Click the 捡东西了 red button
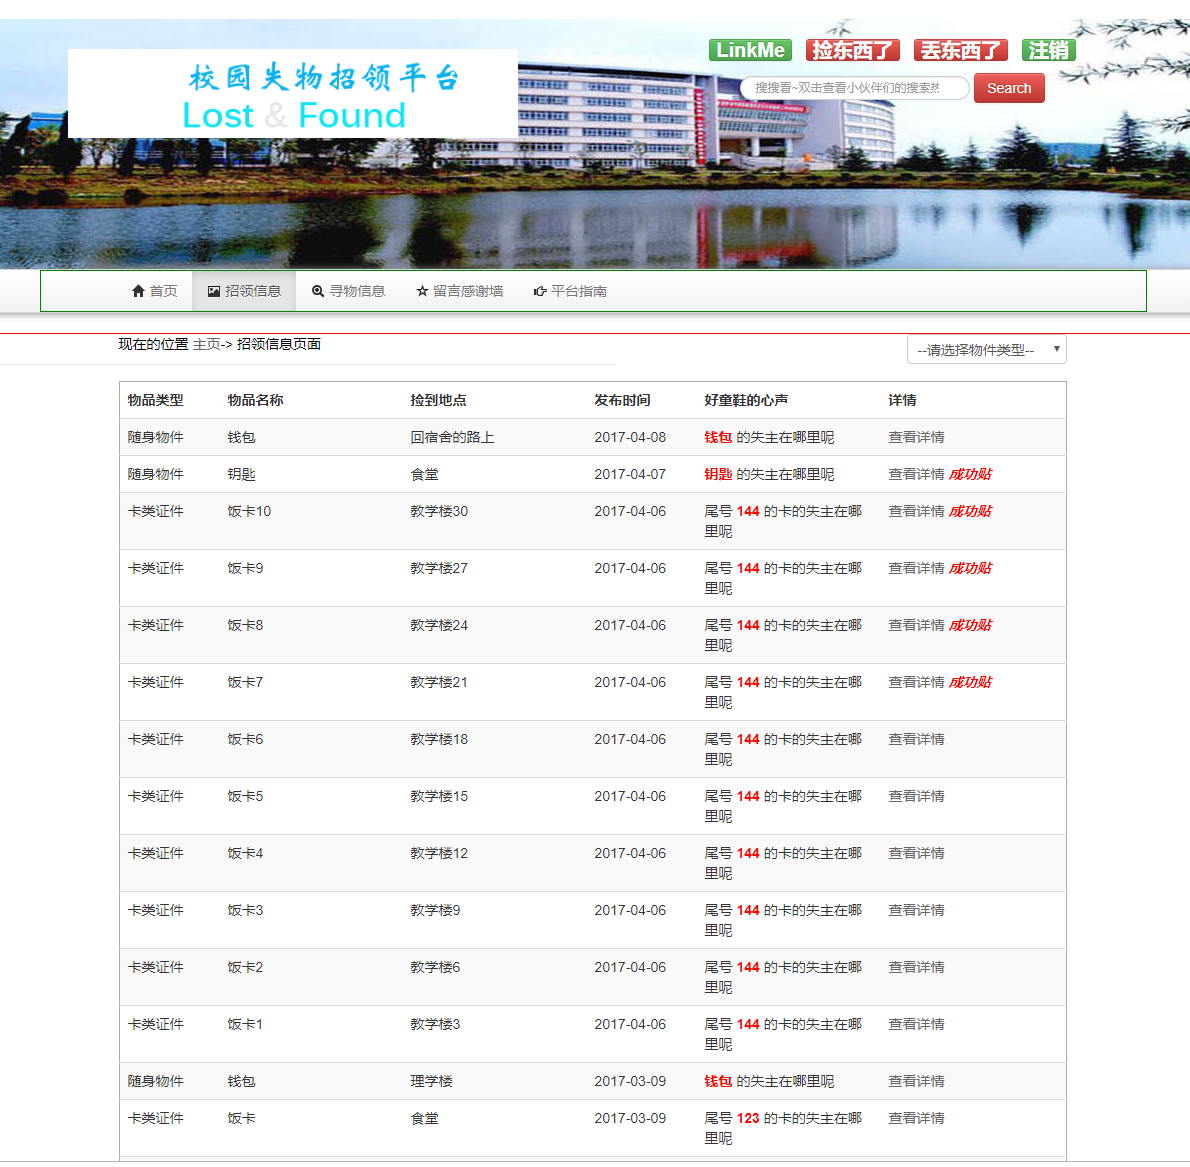Screen dimensions: 1190x1167 tap(852, 50)
